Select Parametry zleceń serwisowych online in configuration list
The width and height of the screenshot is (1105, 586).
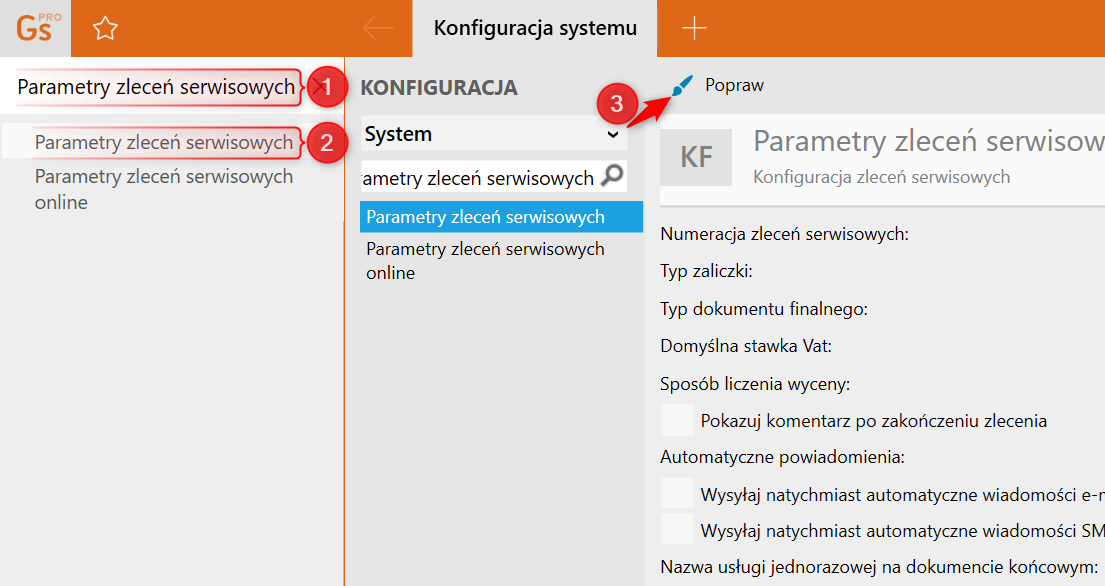click(x=485, y=260)
